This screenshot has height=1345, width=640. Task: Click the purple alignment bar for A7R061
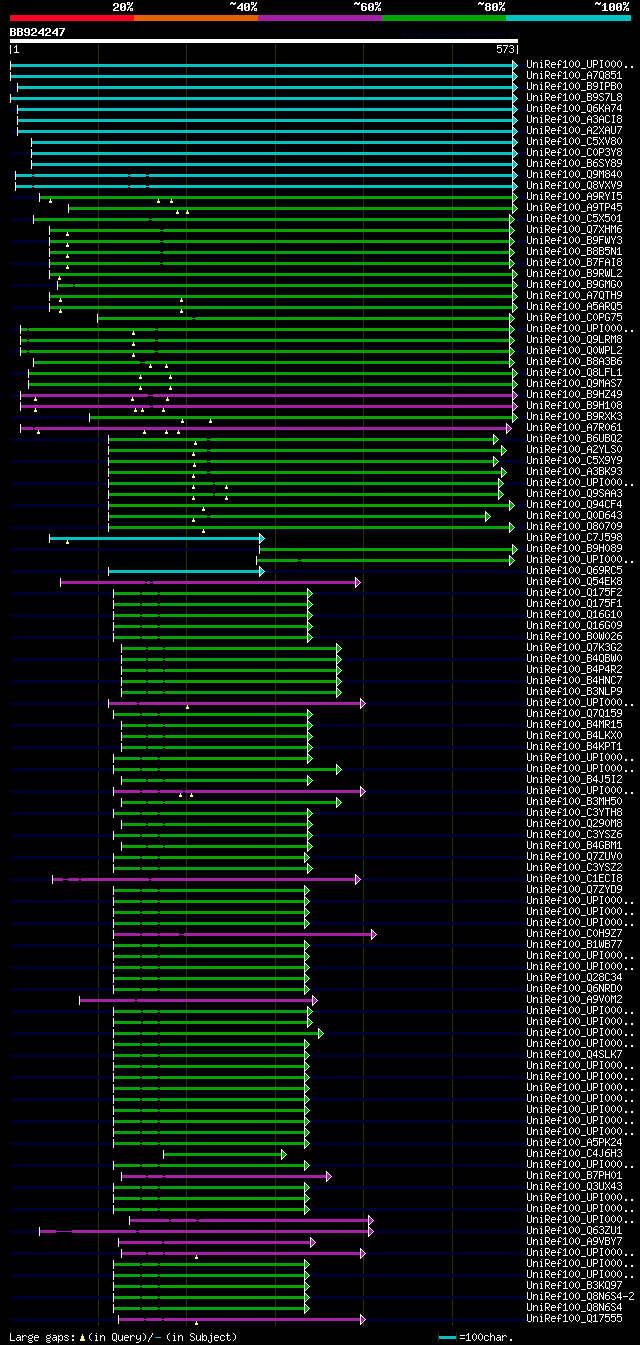pyautogui.click(x=266, y=427)
